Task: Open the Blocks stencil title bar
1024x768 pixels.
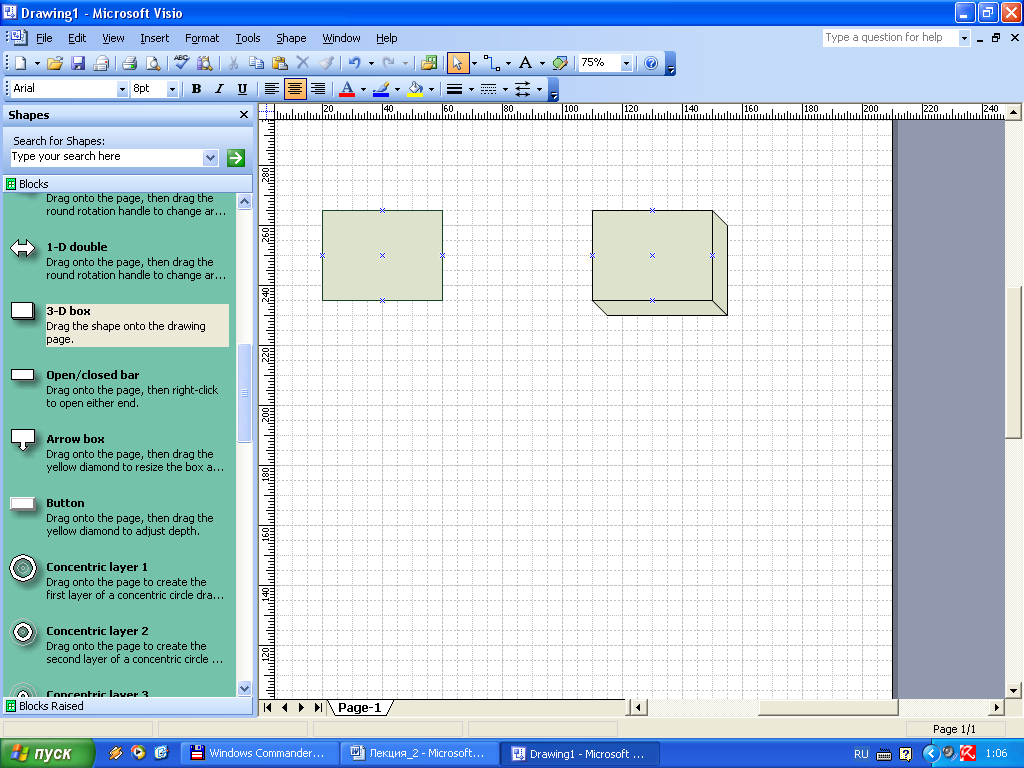Action: tap(128, 184)
